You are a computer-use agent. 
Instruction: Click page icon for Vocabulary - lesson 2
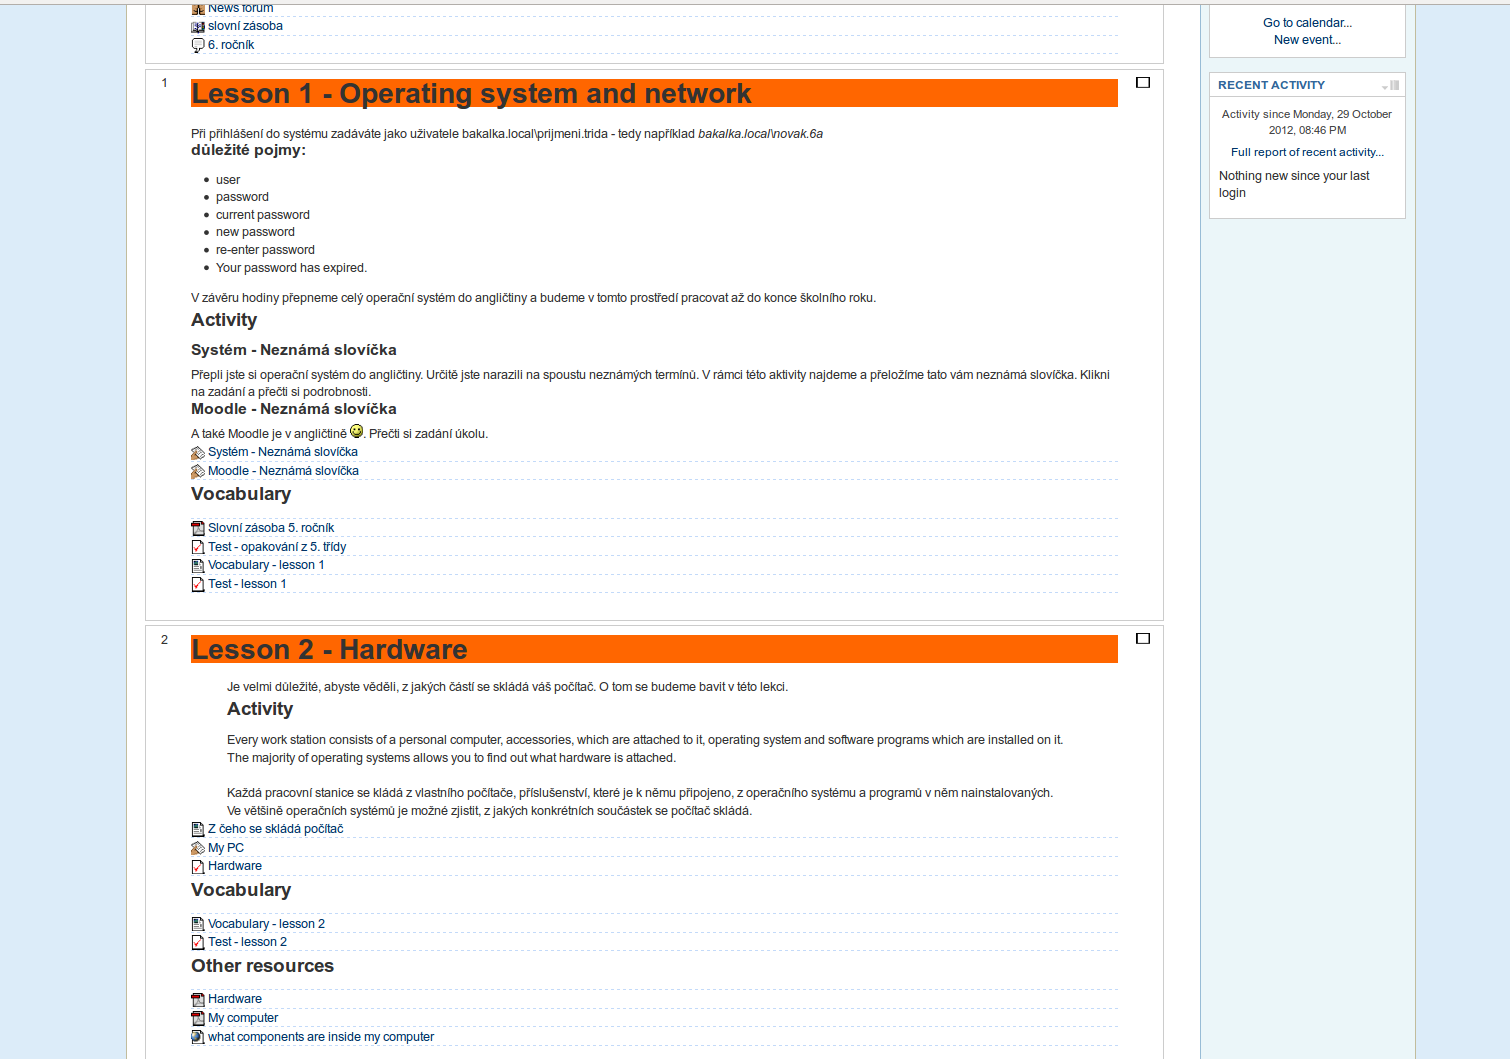click(x=198, y=925)
